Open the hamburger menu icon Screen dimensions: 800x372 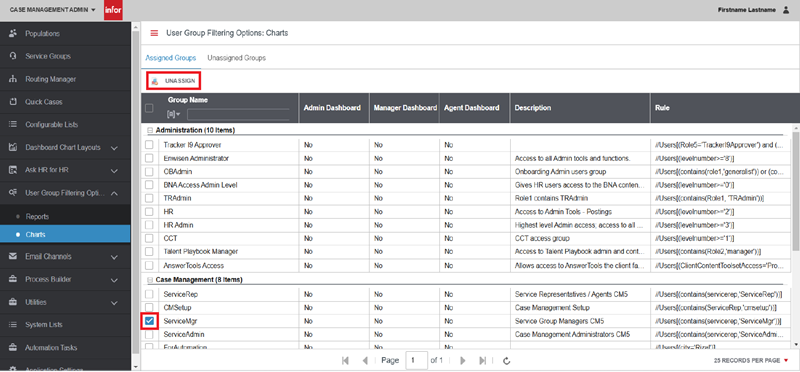click(154, 33)
